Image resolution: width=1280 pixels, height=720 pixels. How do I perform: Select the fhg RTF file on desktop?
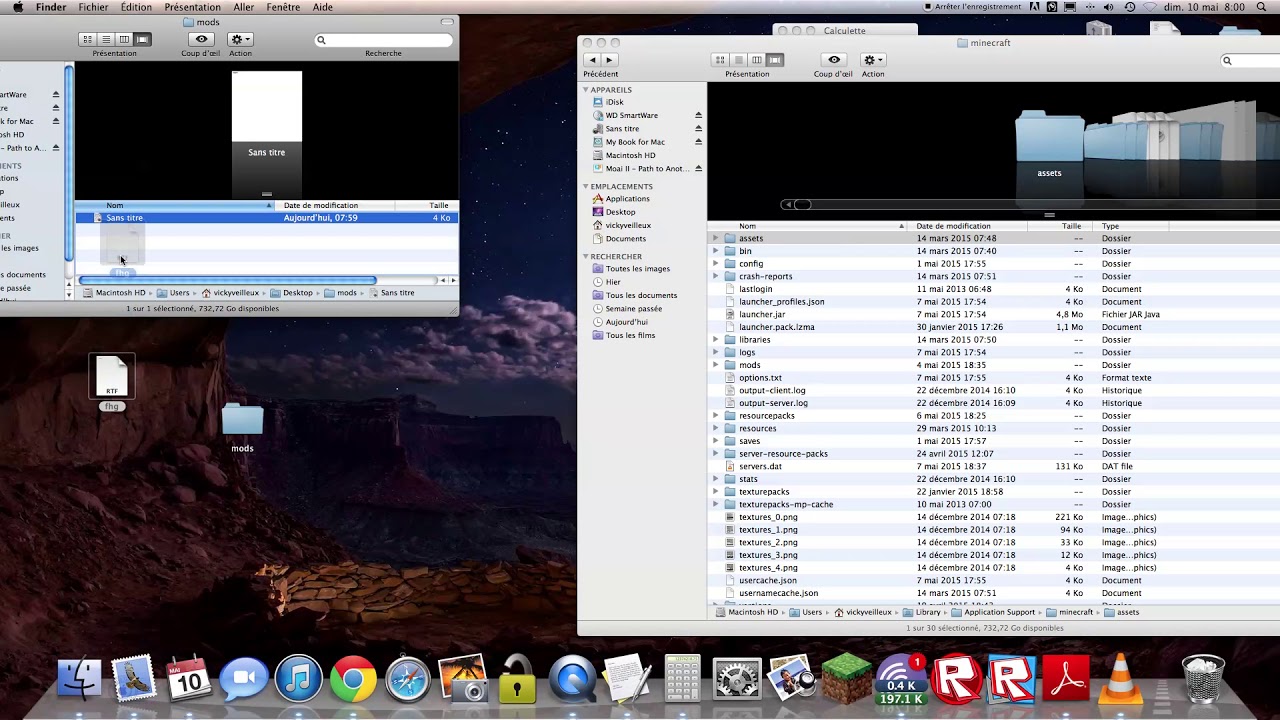coord(112,382)
